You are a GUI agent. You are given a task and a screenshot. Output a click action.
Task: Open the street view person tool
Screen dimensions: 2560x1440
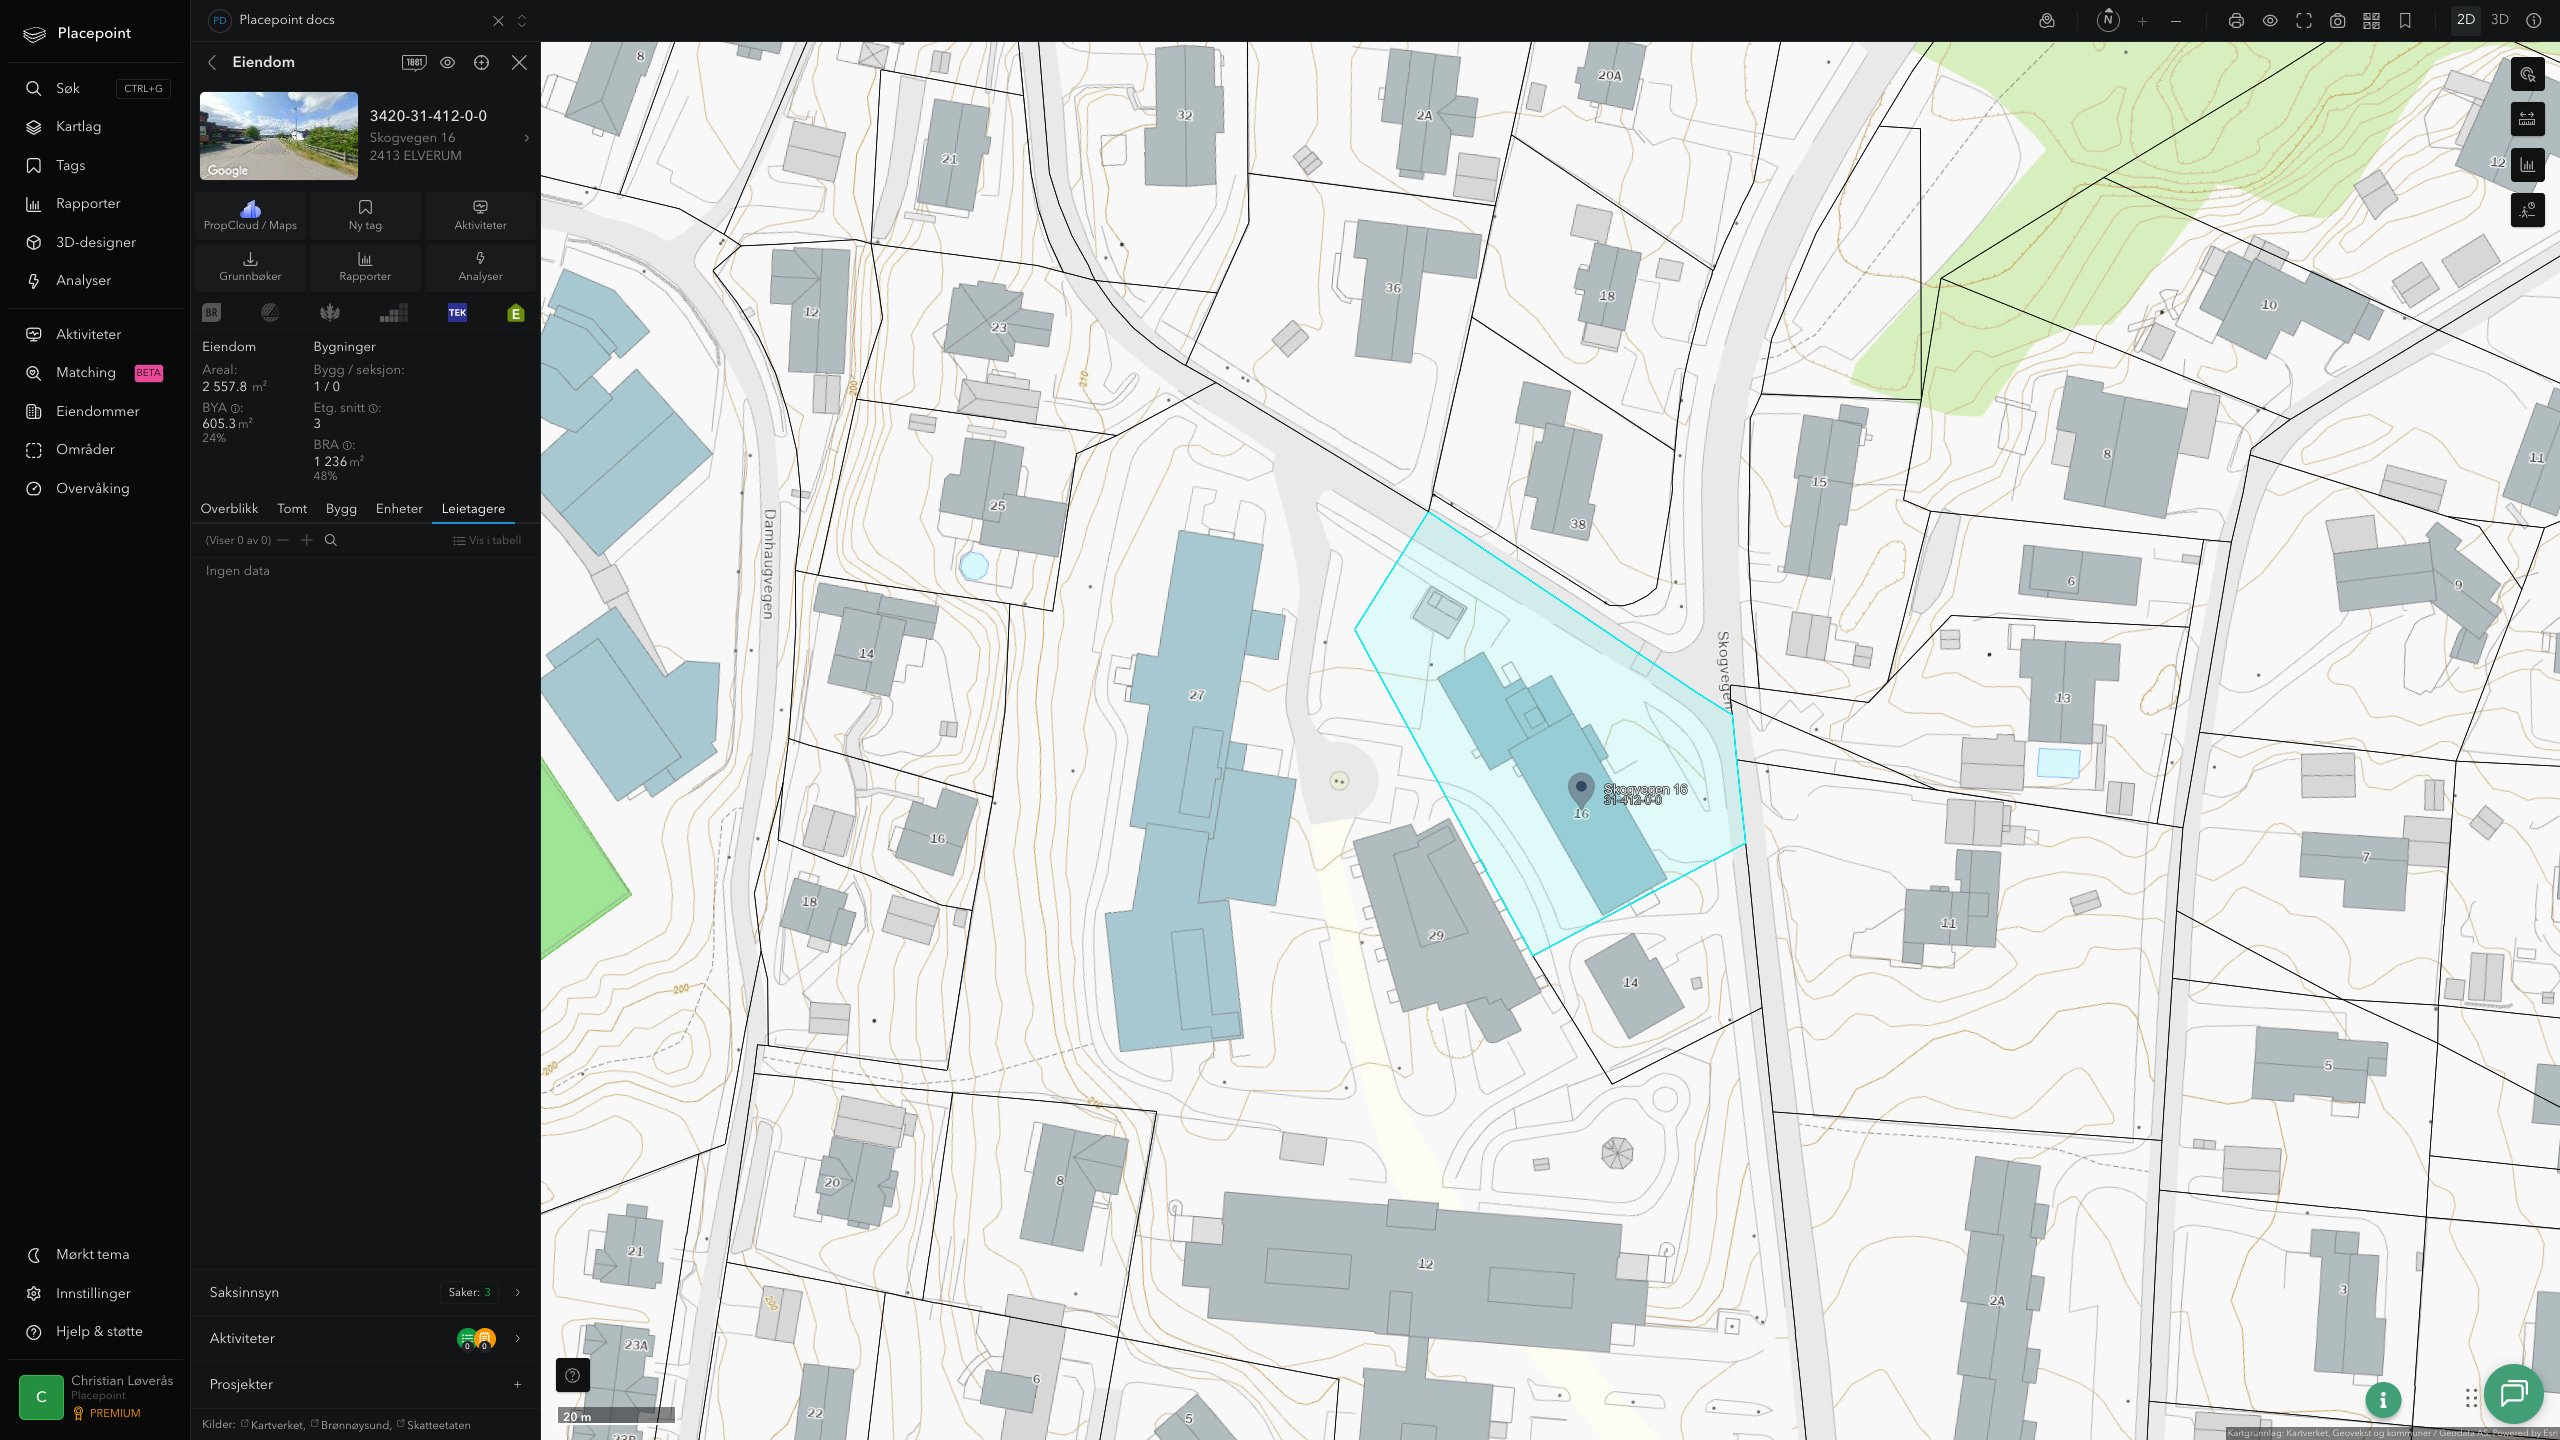coord(2528,210)
